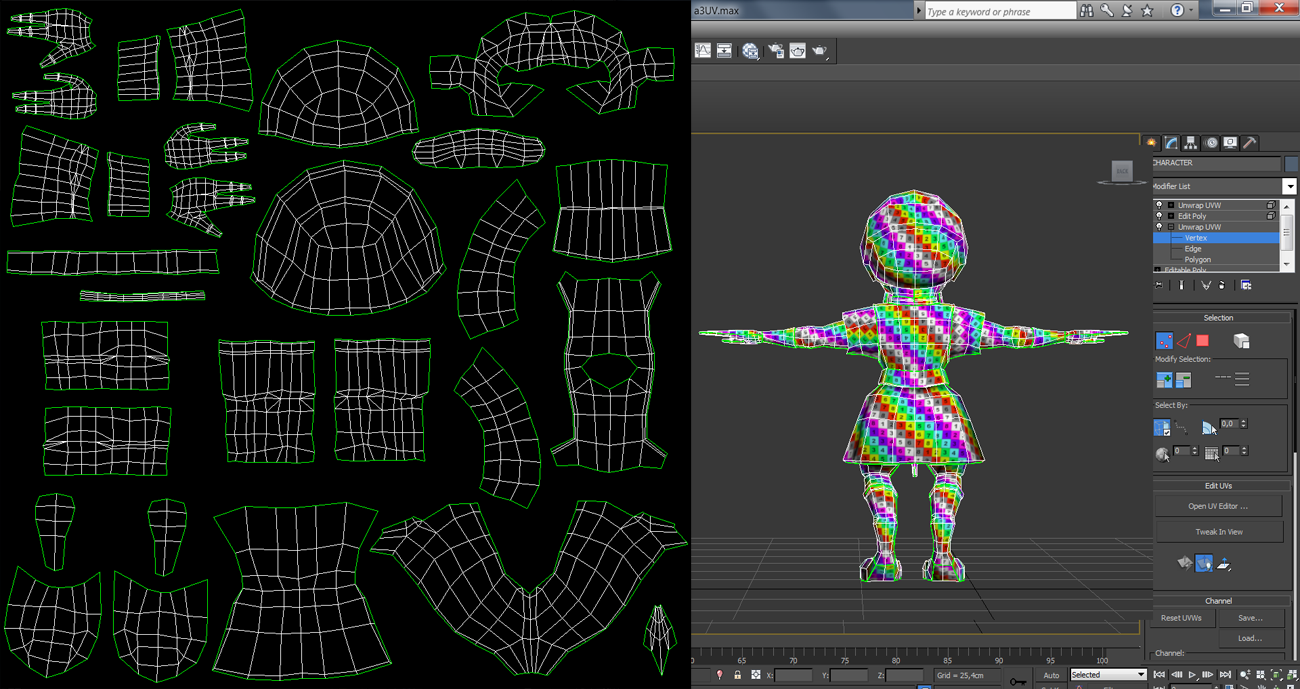Select the Polygon selection icon in Selection rollout
The width and height of the screenshot is (1300, 689).
click(1202, 341)
